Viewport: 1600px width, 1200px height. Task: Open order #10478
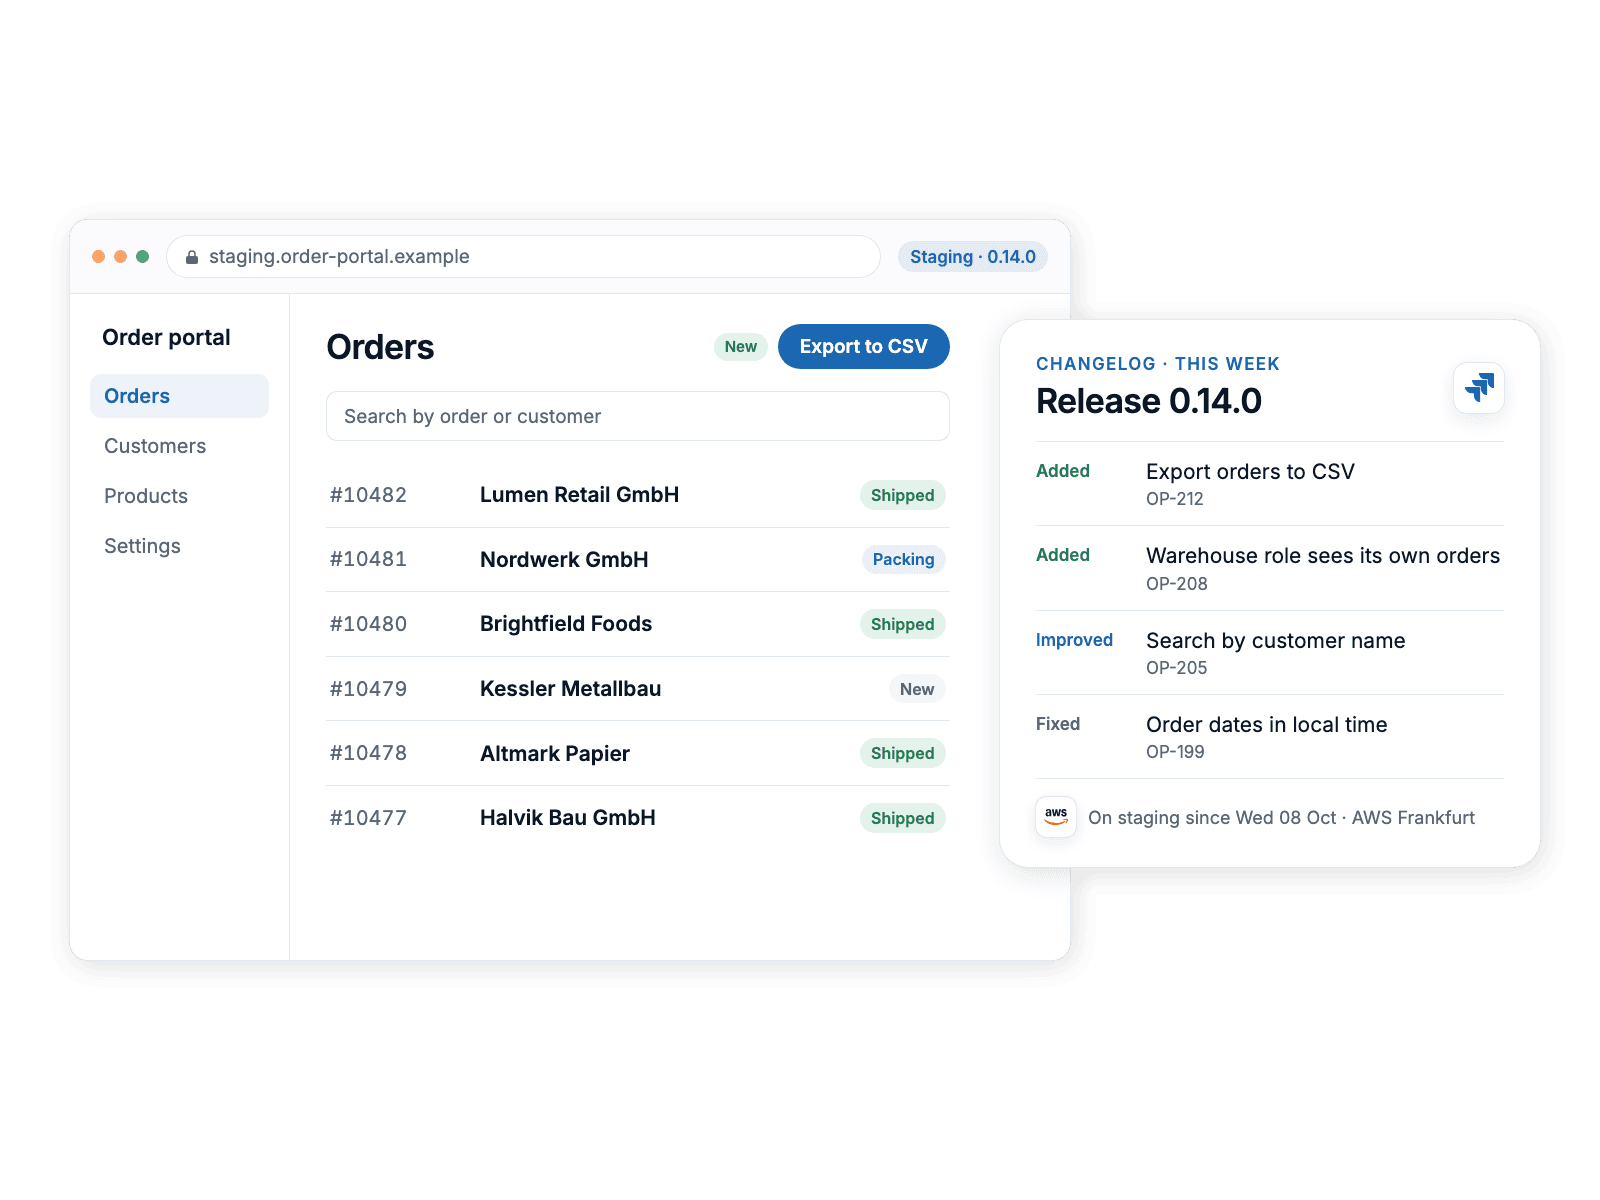[368, 753]
